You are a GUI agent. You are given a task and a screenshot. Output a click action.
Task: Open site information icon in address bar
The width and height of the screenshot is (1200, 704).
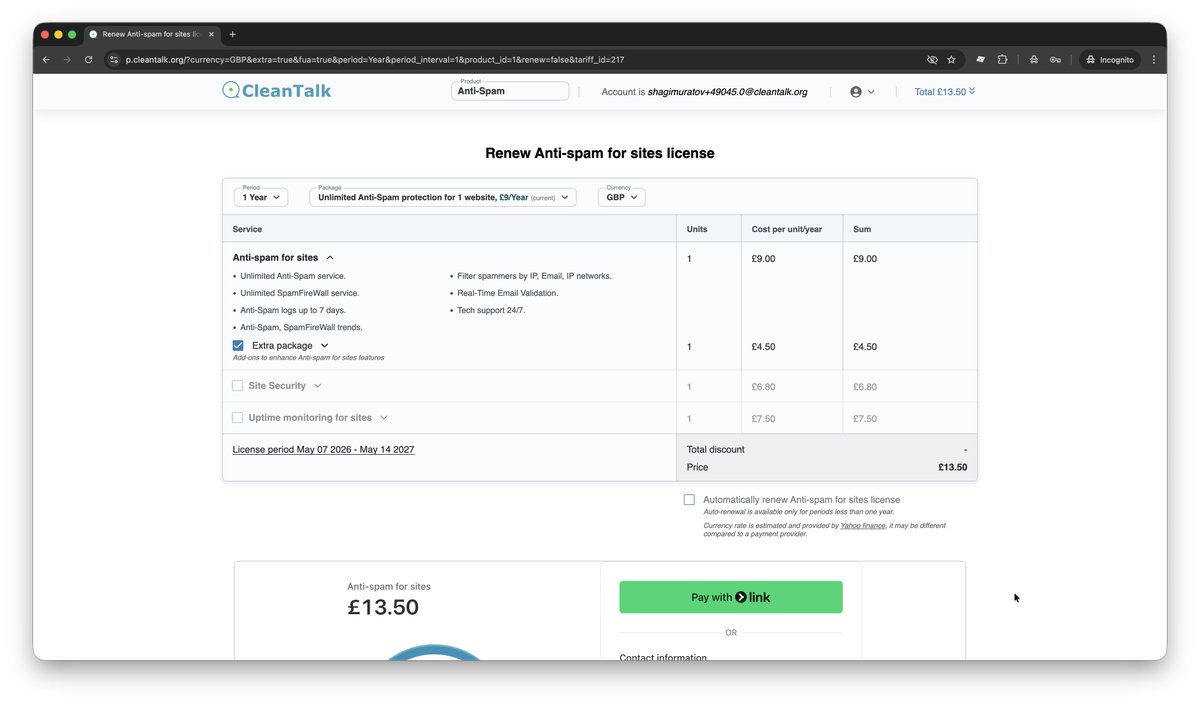pyautogui.click(x=113, y=60)
